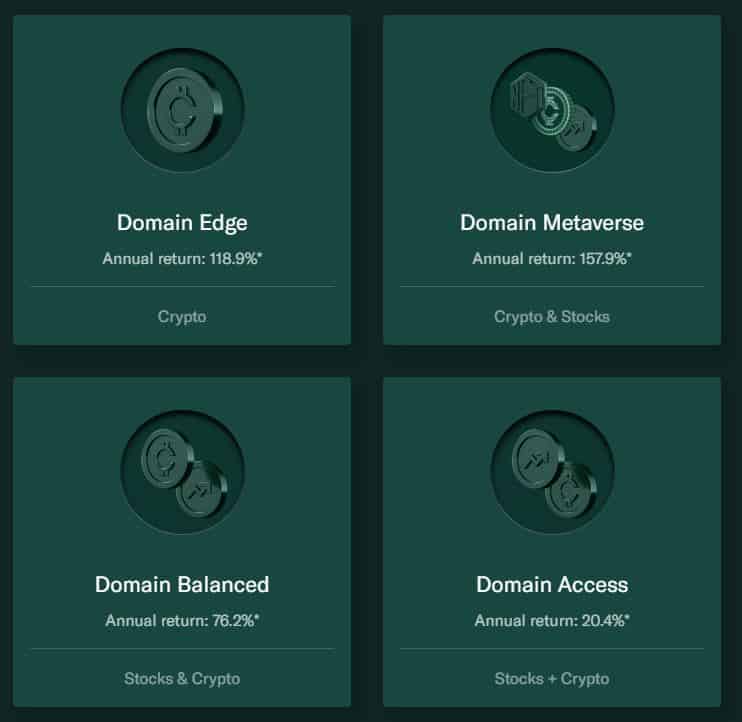
Task: Click the Domain Edge crypto coin icon
Action: (183, 109)
